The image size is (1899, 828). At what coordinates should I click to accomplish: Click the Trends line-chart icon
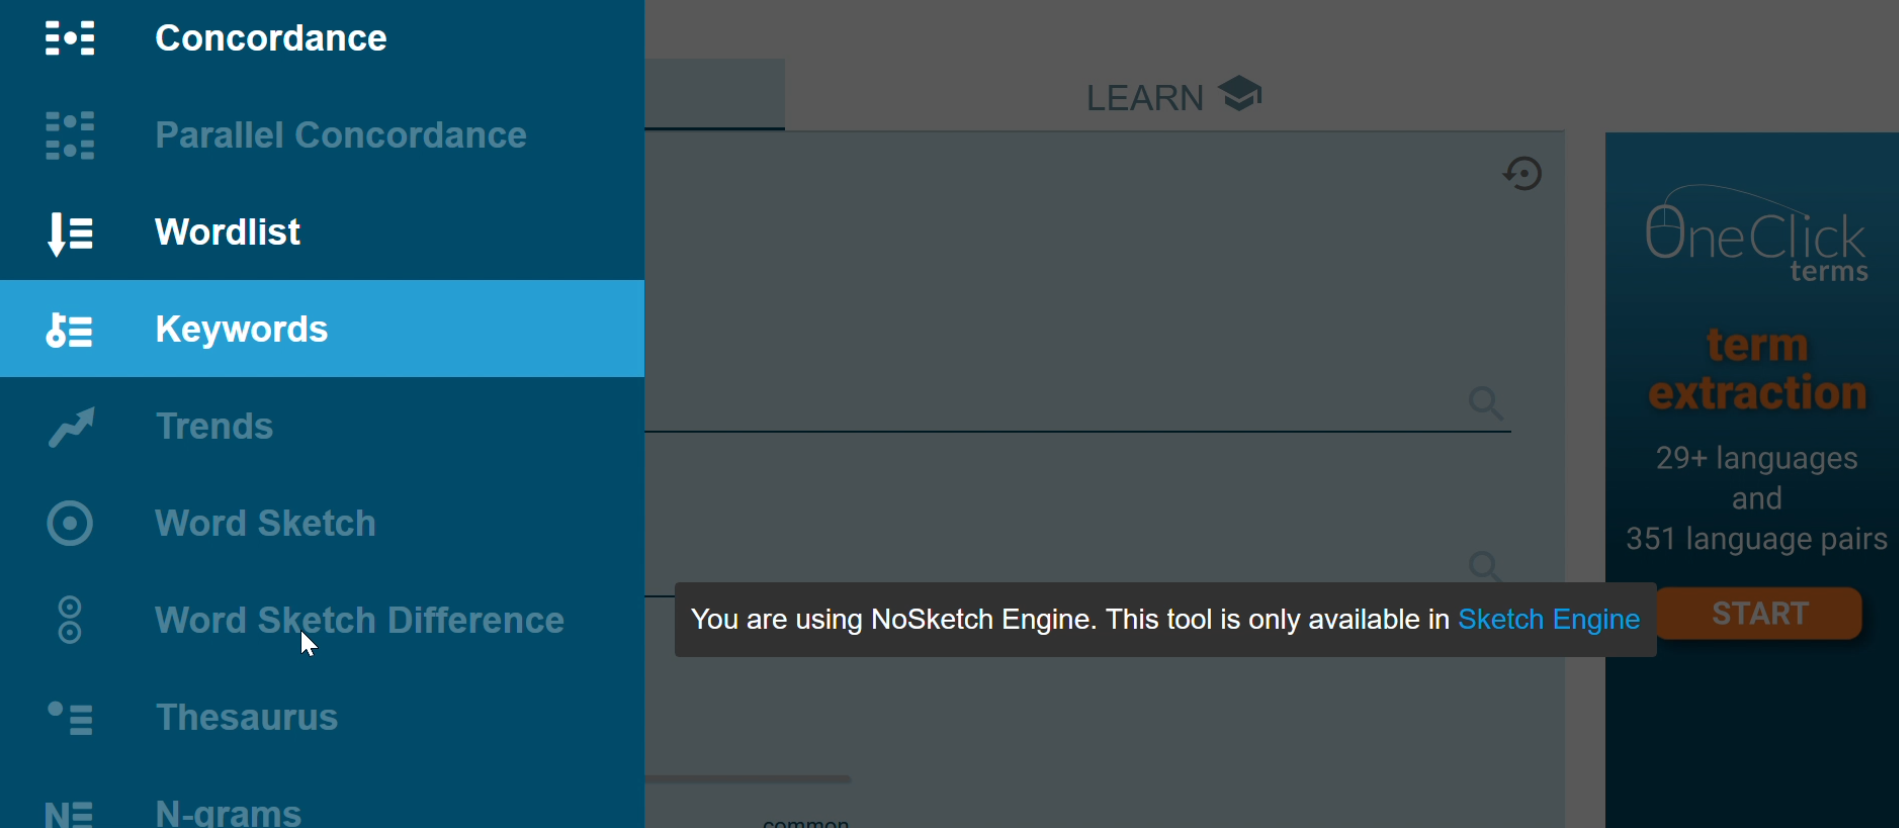click(70, 427)
